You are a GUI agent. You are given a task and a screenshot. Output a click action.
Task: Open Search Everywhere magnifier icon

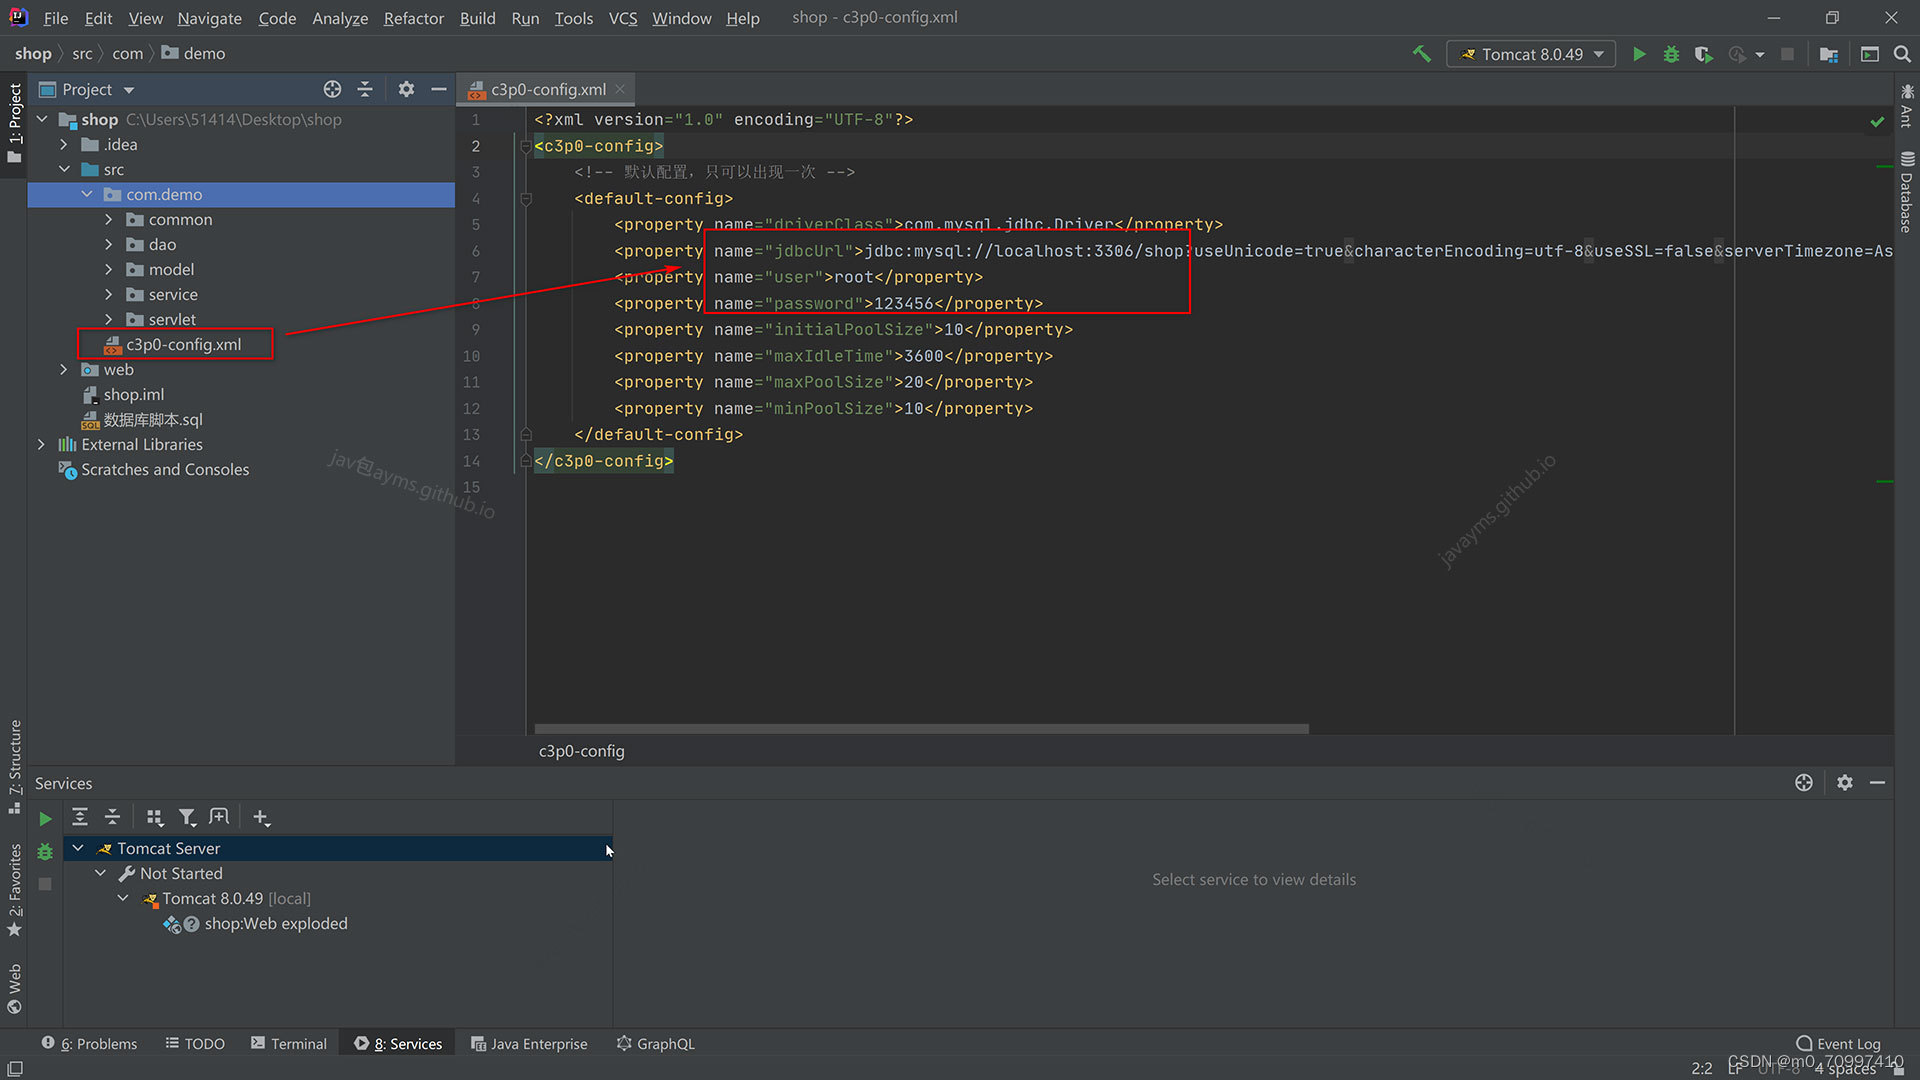click(x=1902, y=54)
